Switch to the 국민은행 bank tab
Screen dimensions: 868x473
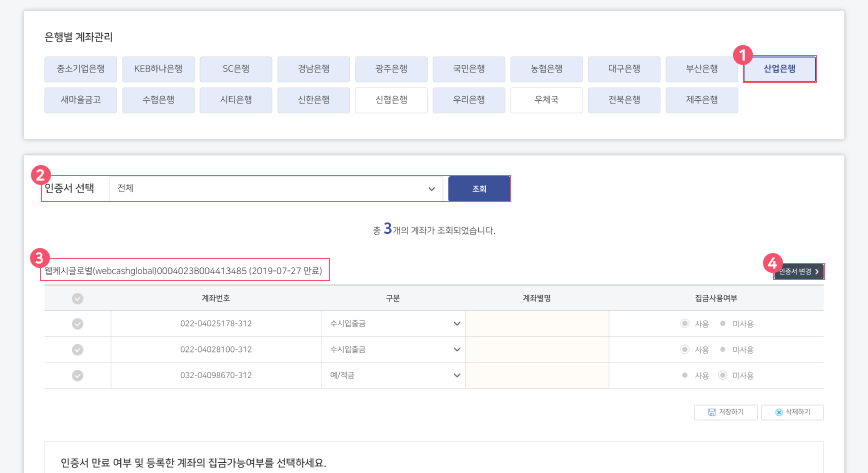pyautogui.click(x=468, y=69)
